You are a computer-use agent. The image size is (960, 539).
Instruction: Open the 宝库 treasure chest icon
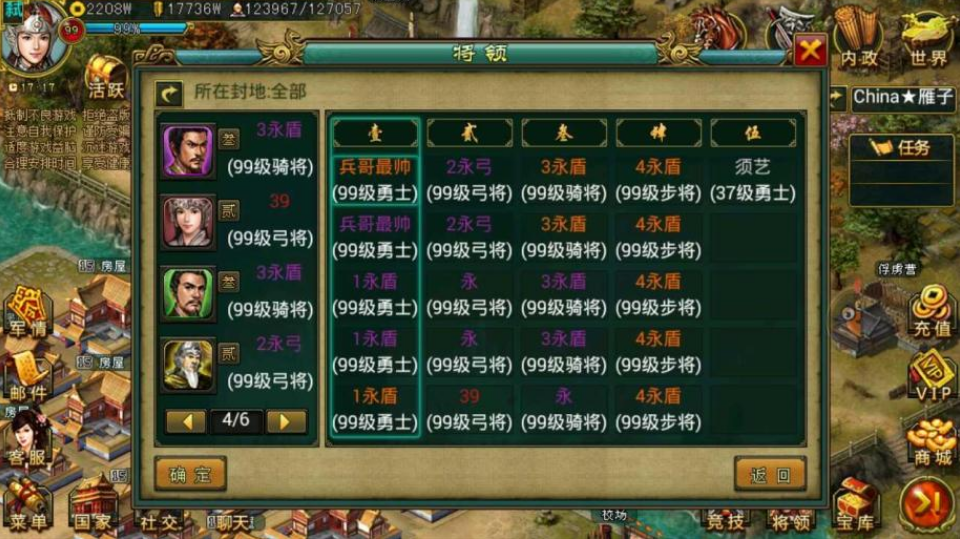coord(855,505)
